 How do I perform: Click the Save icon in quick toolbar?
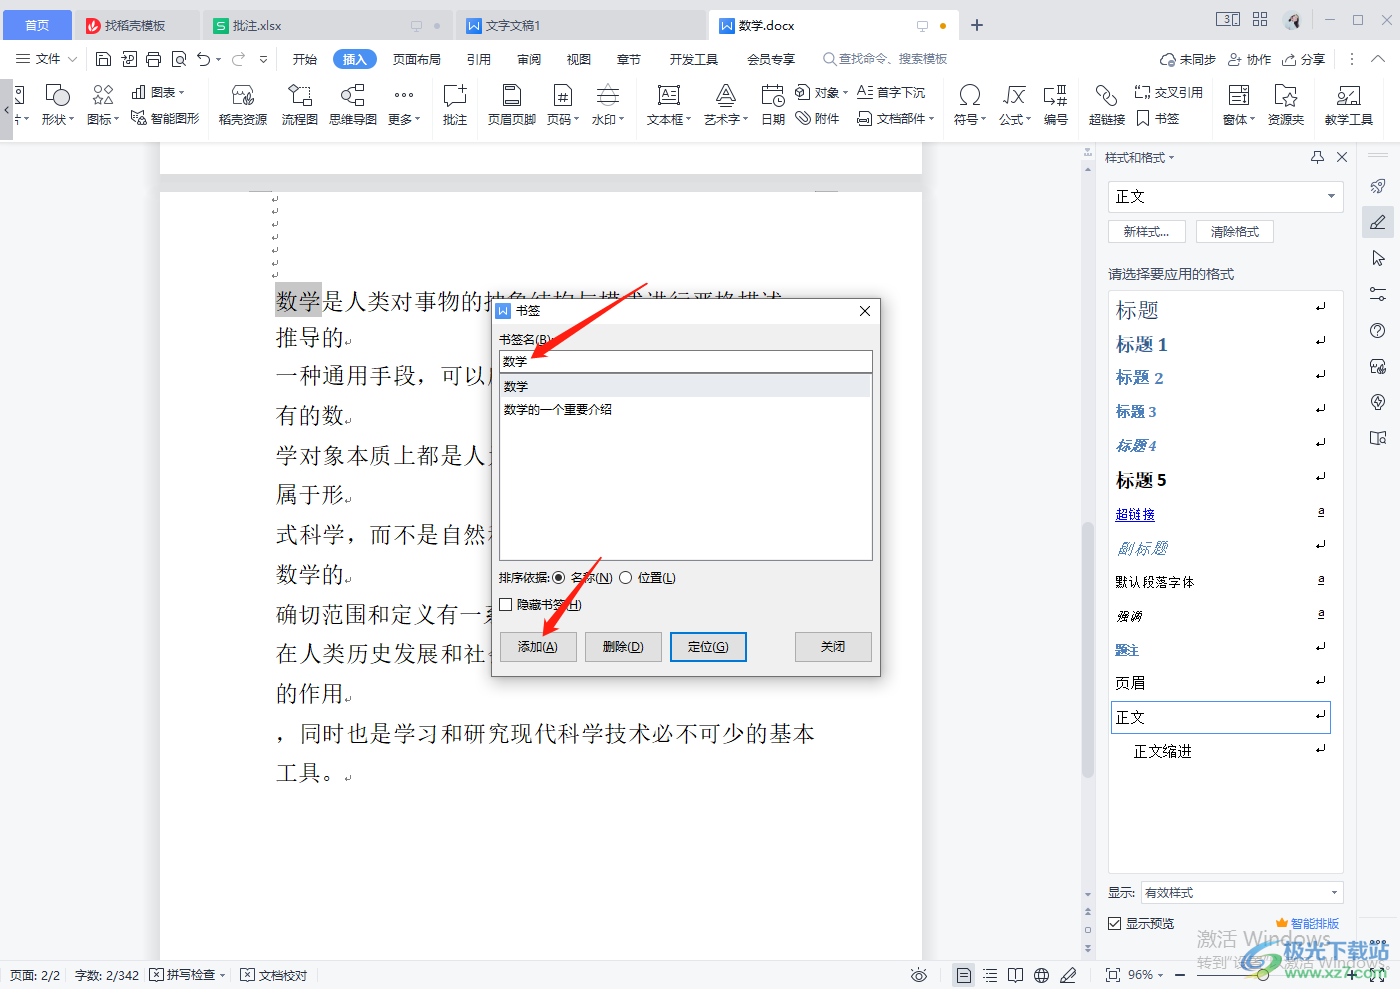click(103, 59)
